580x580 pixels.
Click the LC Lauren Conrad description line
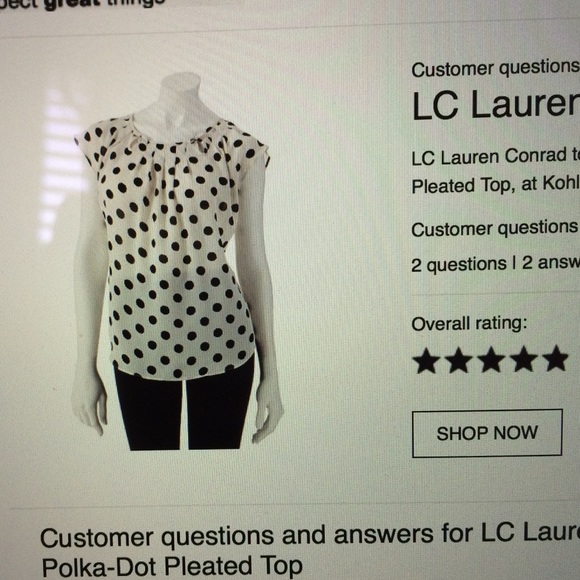(496, 157)
